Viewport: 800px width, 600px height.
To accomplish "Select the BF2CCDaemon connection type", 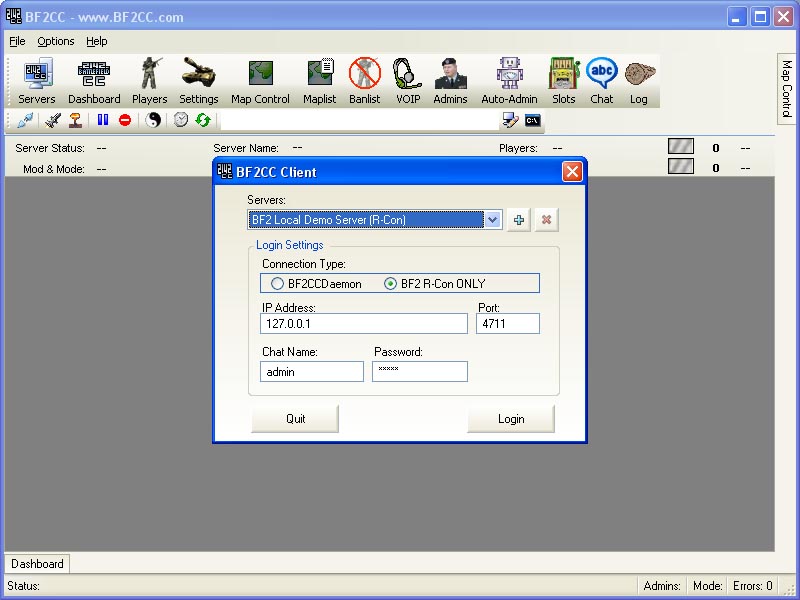I will [278, 284].
